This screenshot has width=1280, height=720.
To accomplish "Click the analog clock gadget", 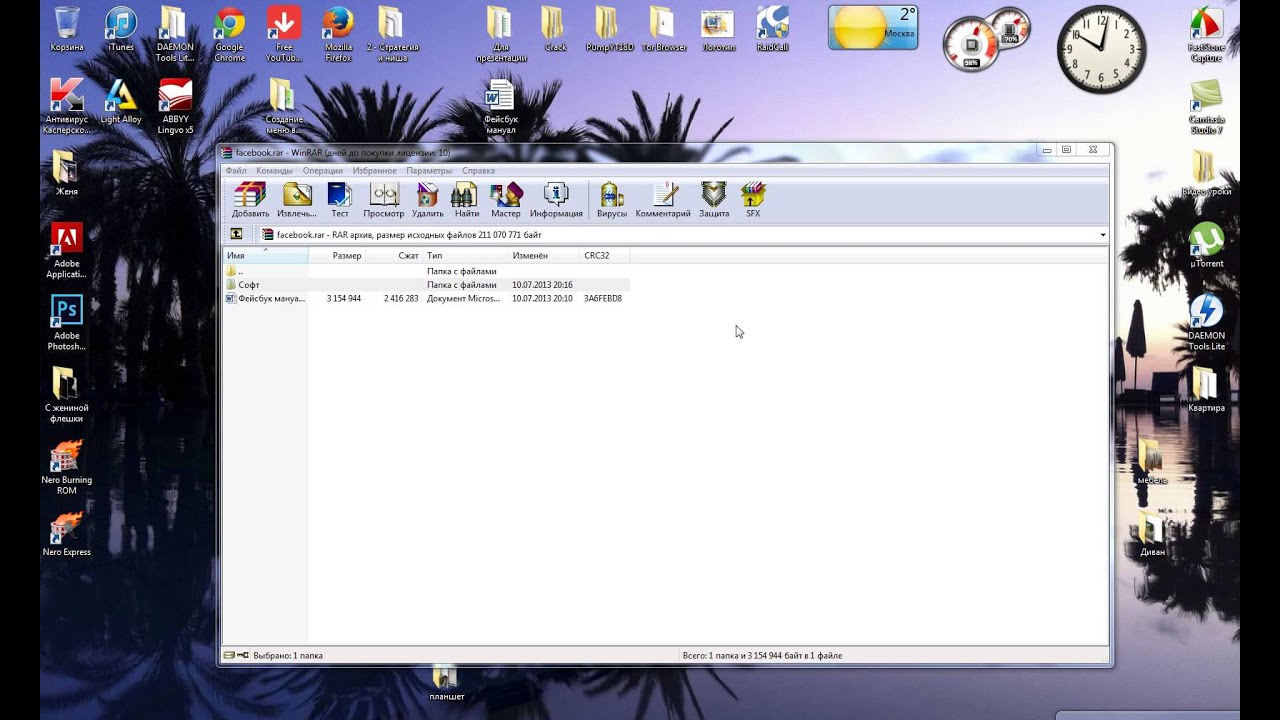I will (1101, 49).
